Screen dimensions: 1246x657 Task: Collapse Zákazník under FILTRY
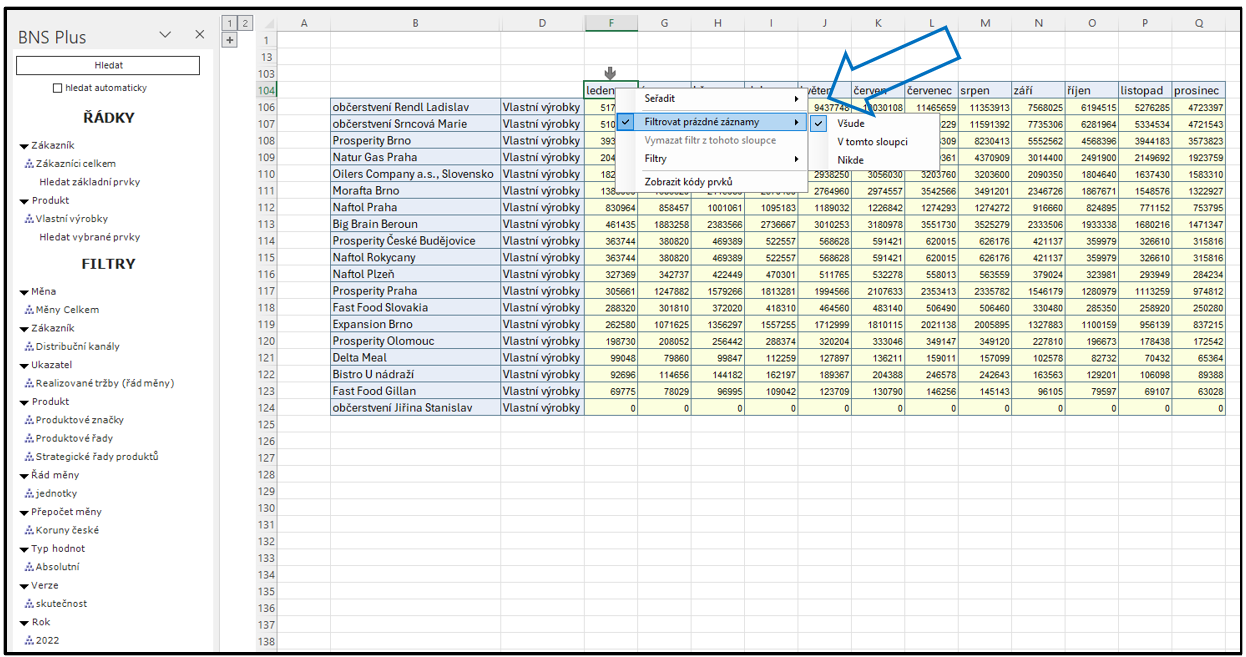24,329
